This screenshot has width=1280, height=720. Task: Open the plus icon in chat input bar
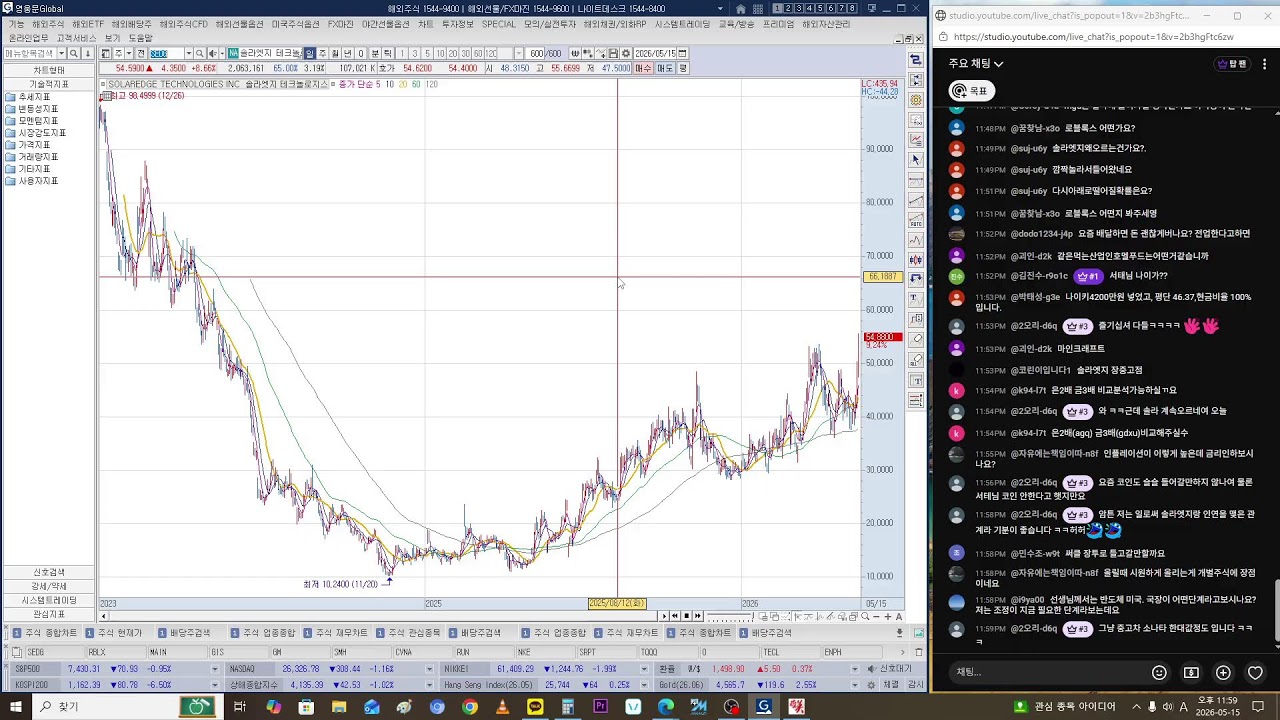click(1223, 672)
